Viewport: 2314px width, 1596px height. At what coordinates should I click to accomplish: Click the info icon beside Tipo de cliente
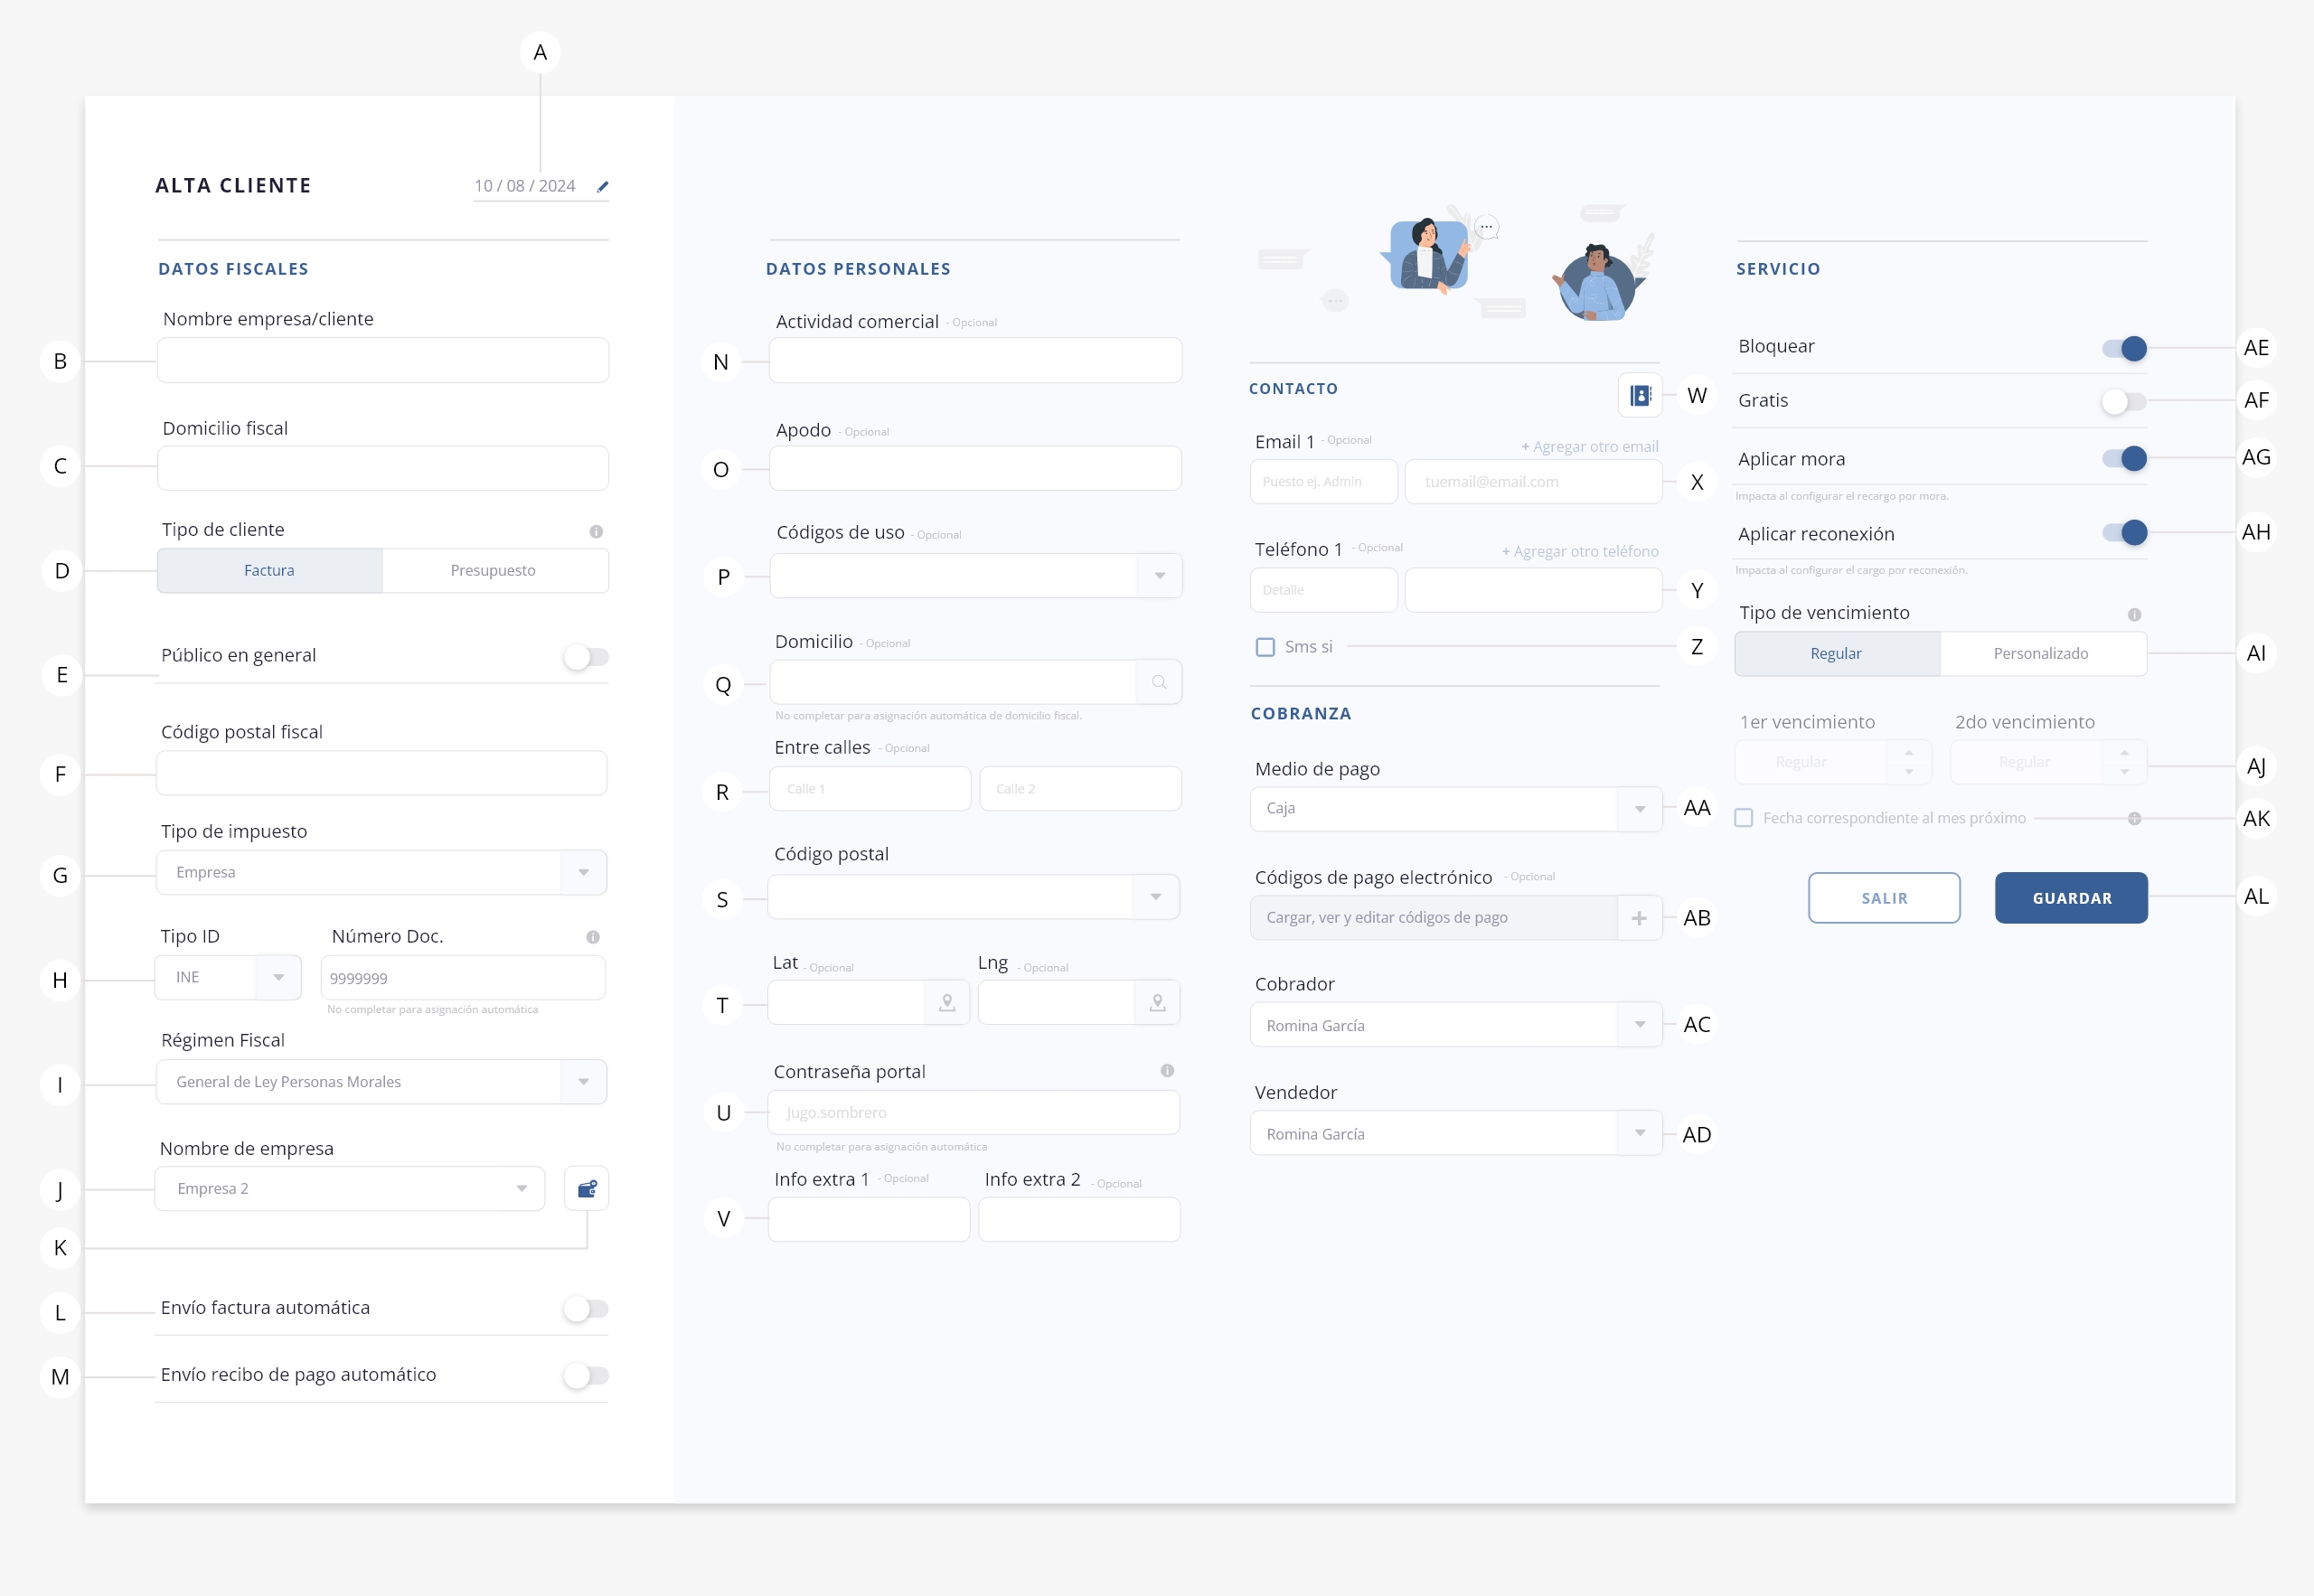coord(596,531)
